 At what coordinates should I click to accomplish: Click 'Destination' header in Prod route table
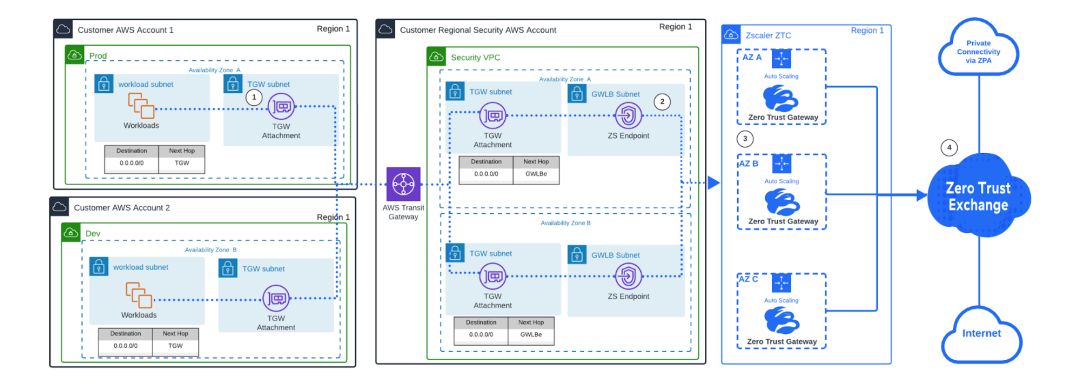pyautogui.click(x=132, y=152)
